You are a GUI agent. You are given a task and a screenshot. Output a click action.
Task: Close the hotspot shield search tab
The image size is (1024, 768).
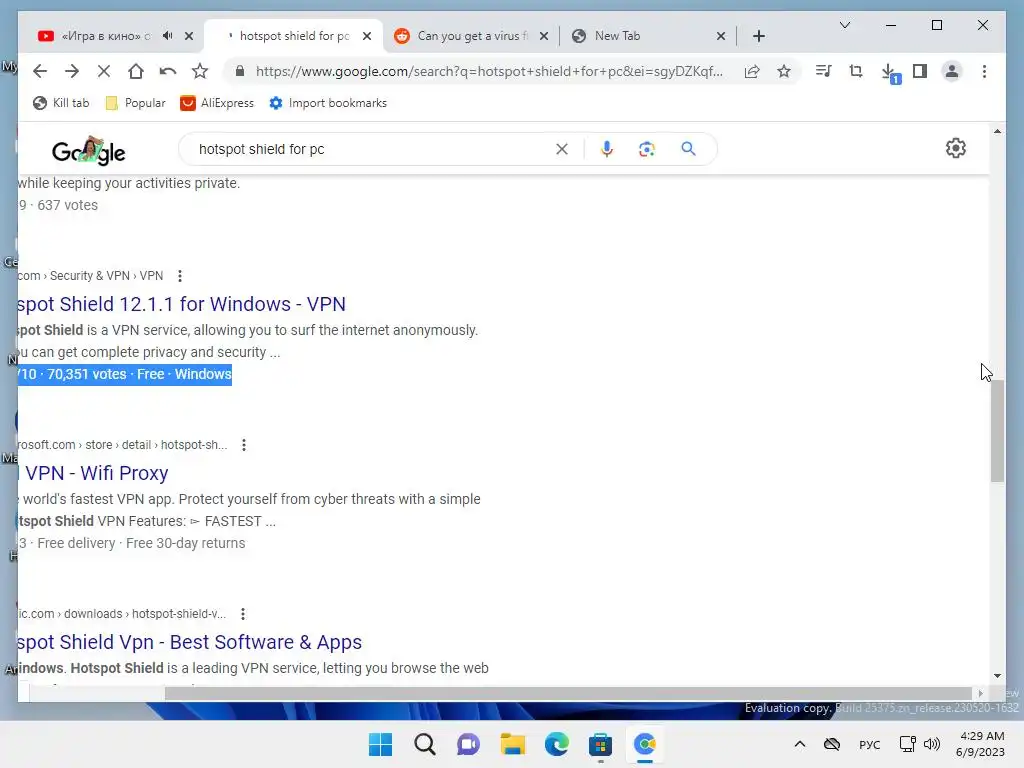[367, 36]
